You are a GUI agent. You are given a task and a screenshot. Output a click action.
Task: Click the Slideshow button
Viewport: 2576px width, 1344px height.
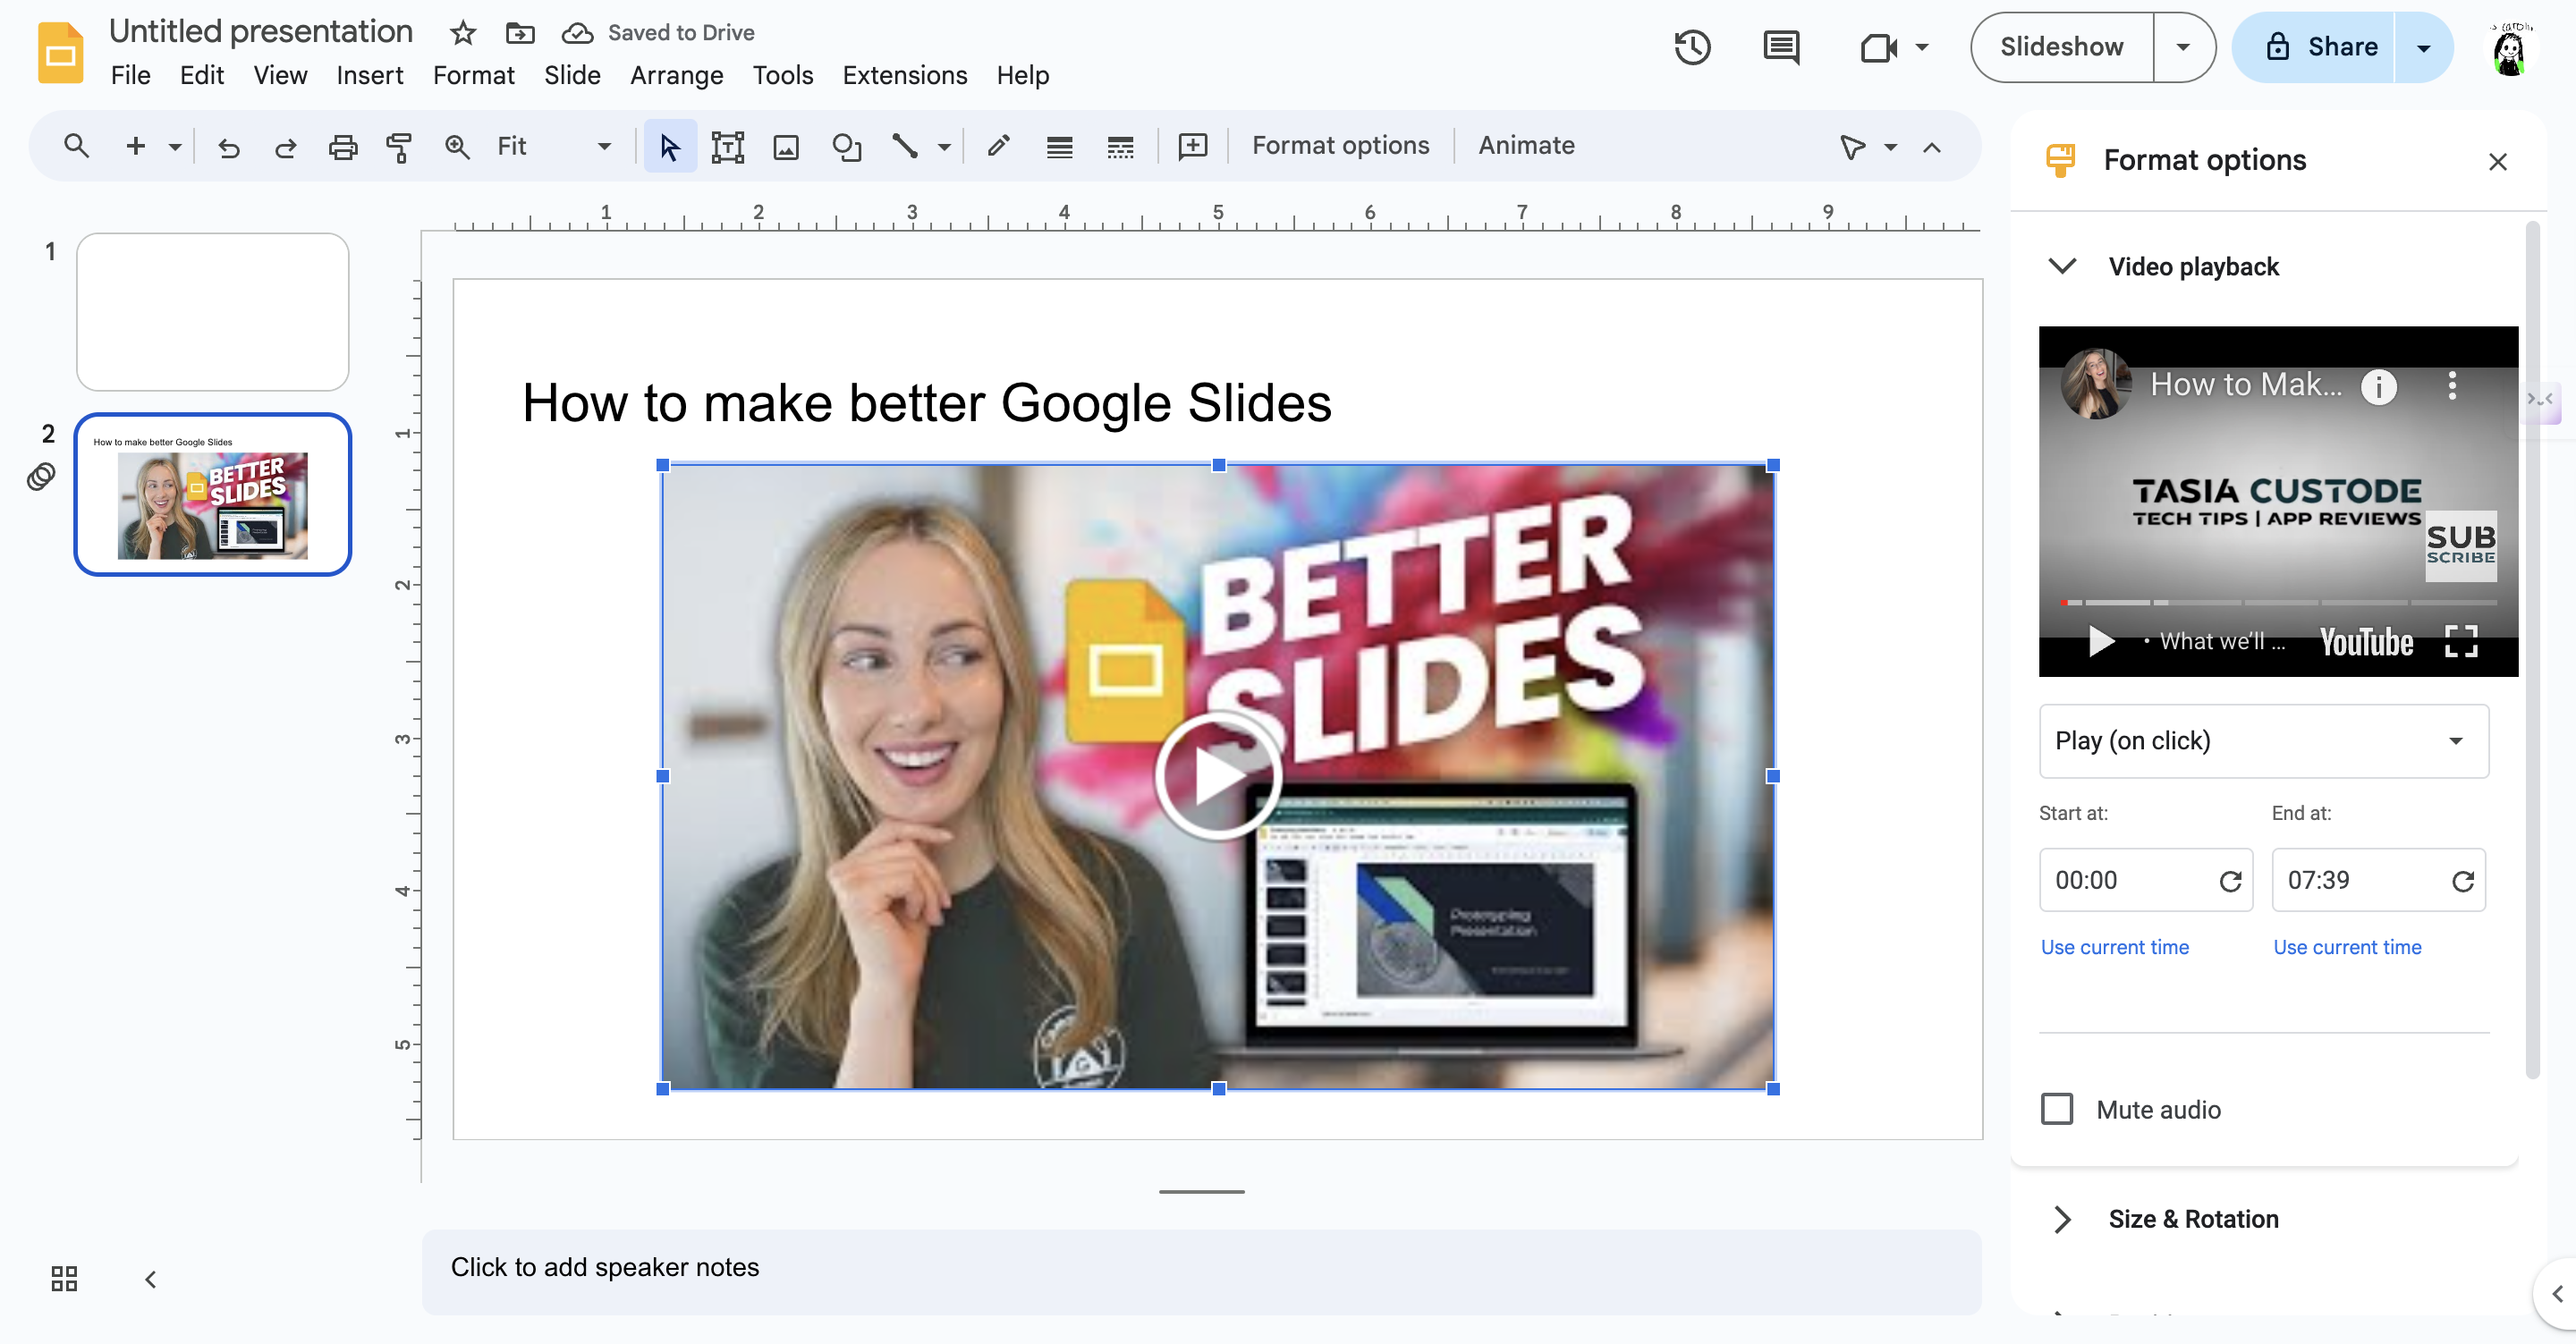(x=2061, y=47)
